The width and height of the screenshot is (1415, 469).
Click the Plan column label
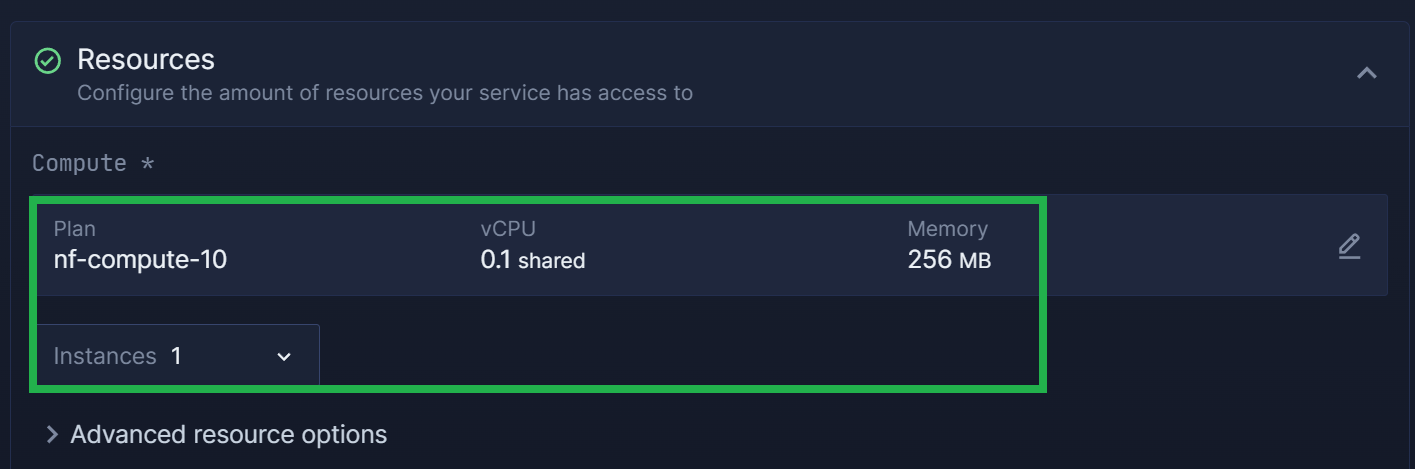click(75, 229)
